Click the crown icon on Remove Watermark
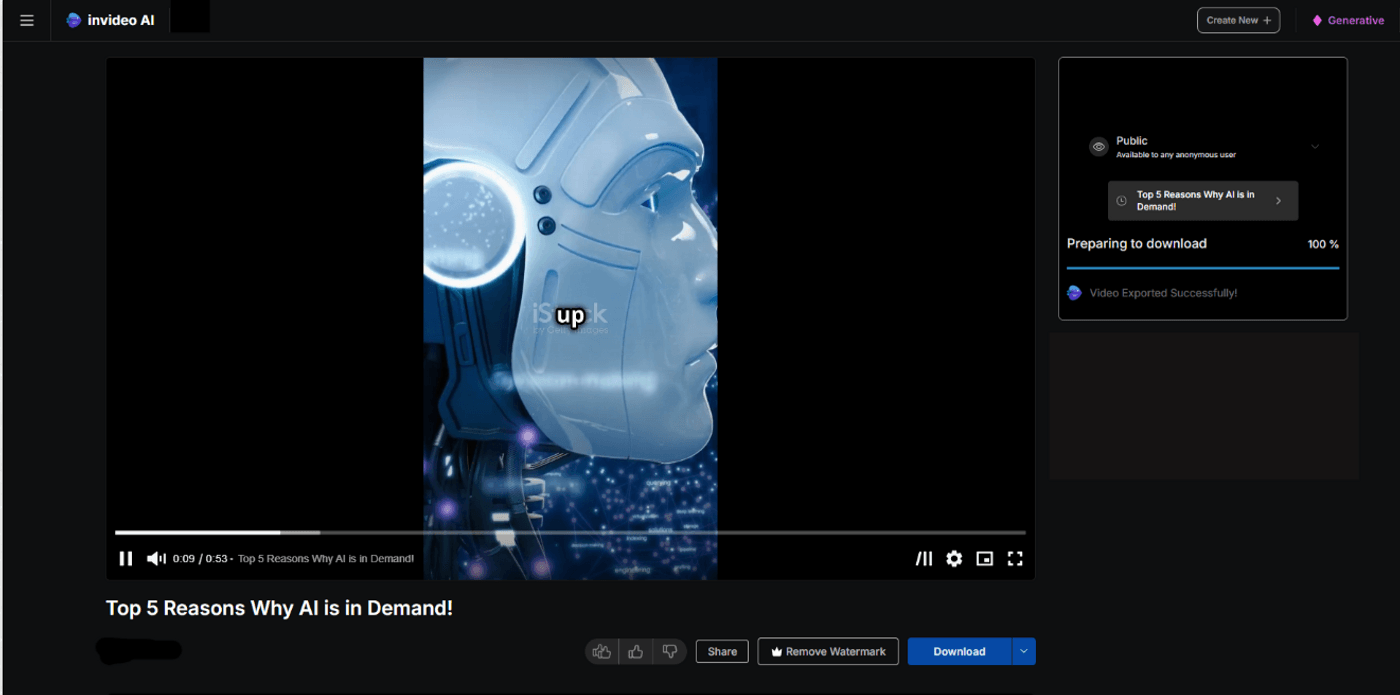 pyautogui.click(x=776, y=651)
